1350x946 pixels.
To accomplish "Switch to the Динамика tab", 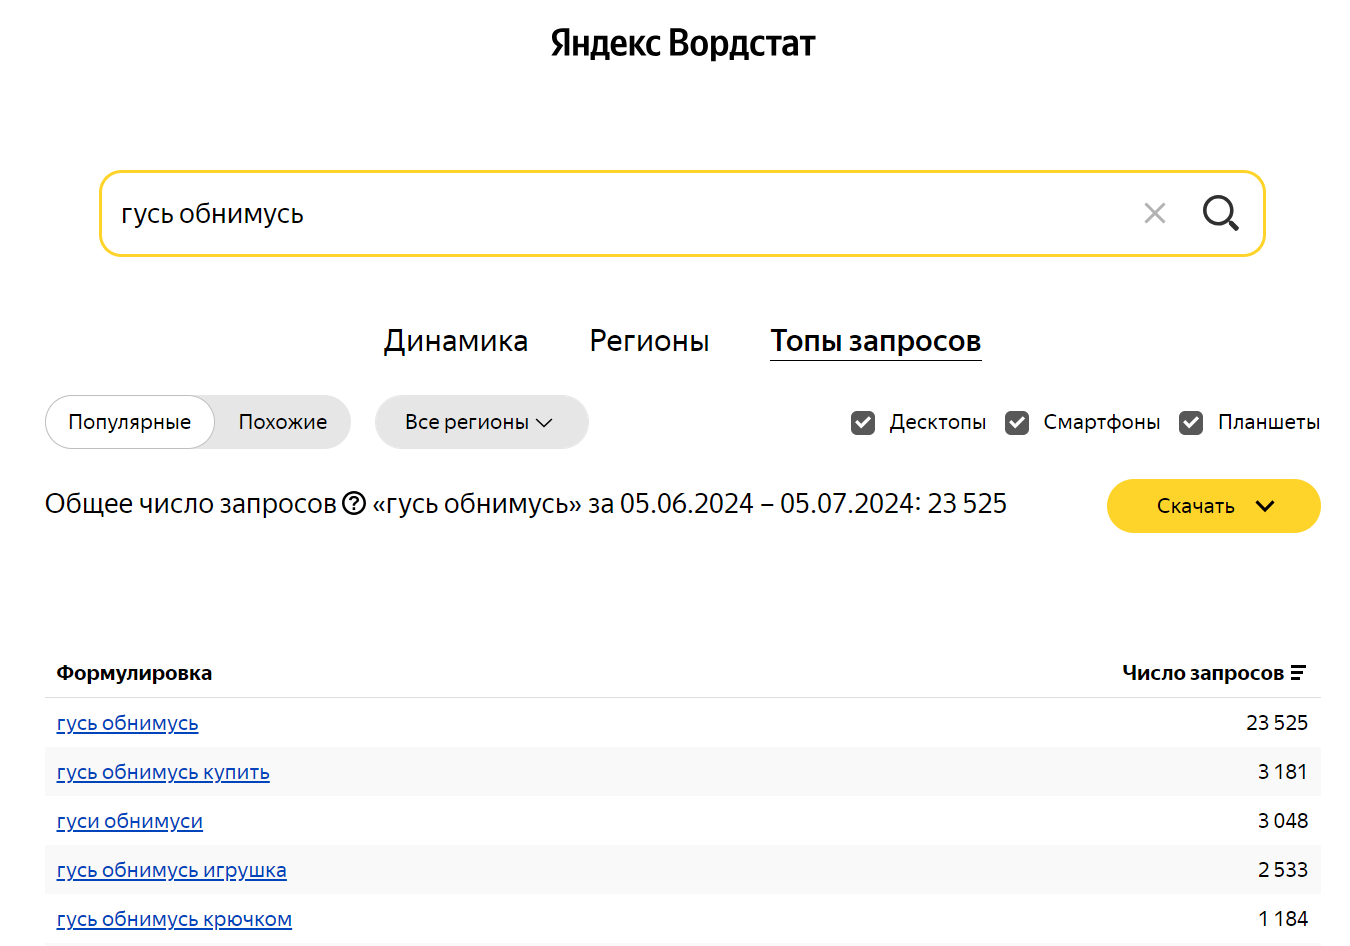I will (x=456, y=341).
